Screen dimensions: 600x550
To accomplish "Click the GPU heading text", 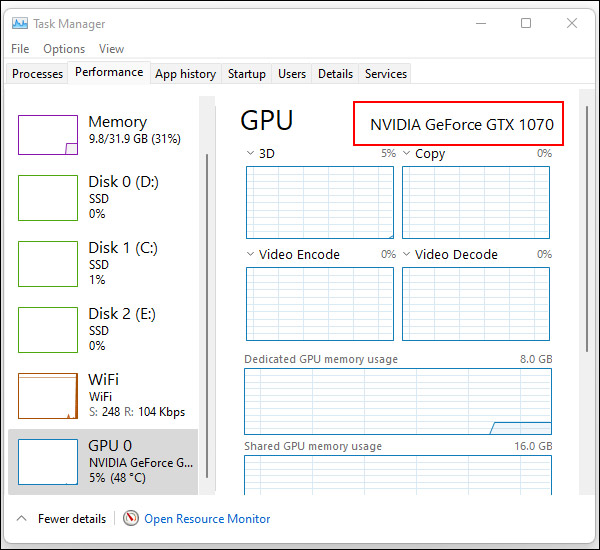I will (267, 120).
